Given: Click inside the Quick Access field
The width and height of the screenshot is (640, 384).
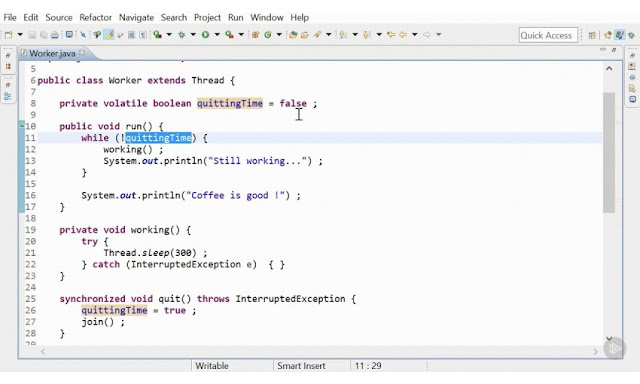Looking at the screenshot, I should [548, 35].
